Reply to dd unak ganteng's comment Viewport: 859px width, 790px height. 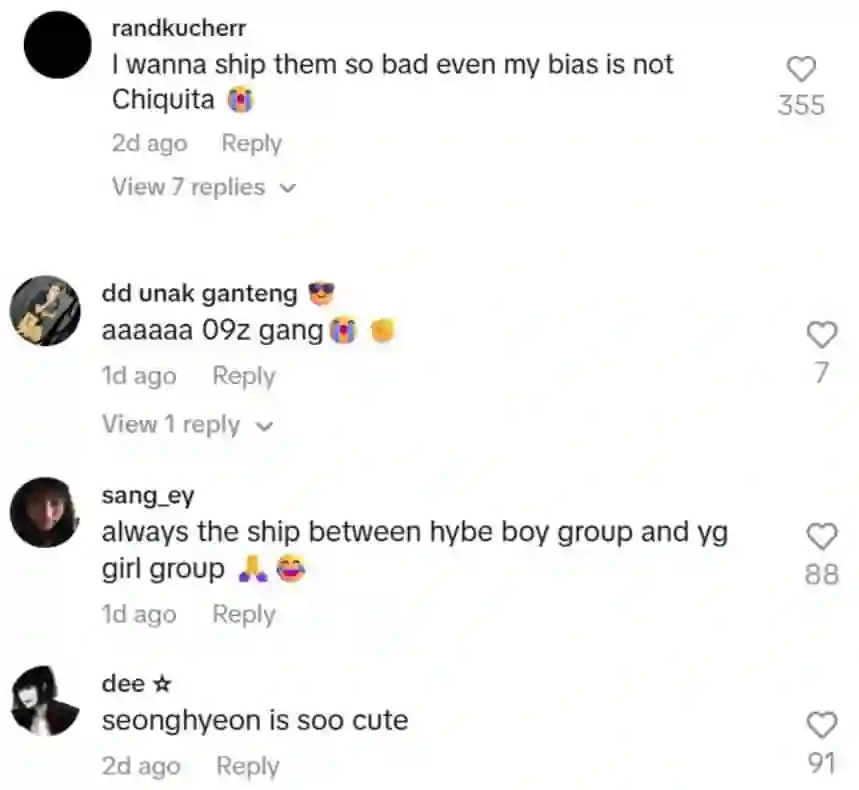click(244, 376)
